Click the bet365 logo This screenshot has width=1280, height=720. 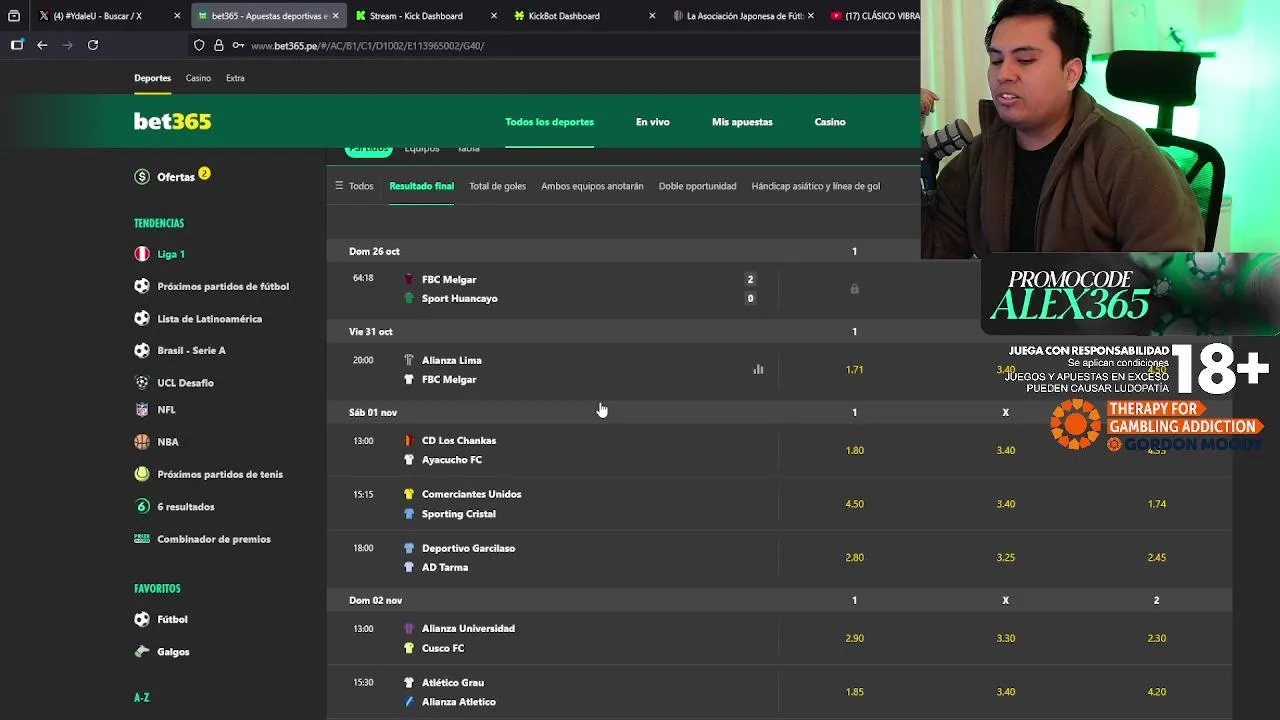pyautogui.click(x=173, y=121)
